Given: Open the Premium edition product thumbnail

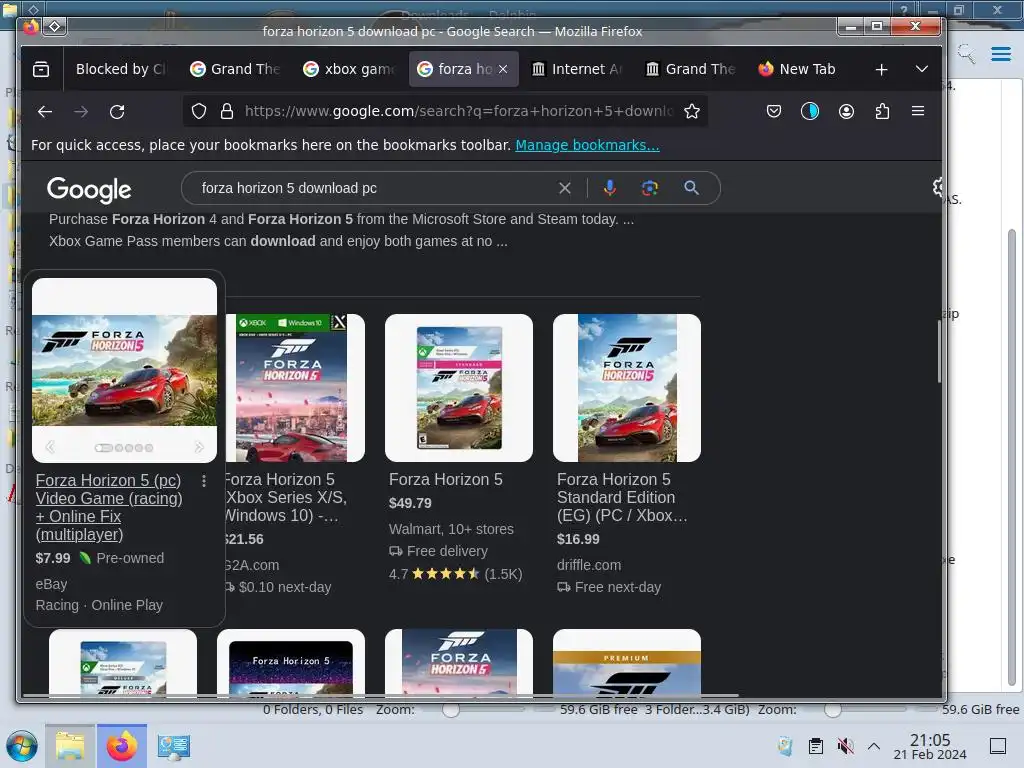Looking at the screenshot, I should [627, 662].
